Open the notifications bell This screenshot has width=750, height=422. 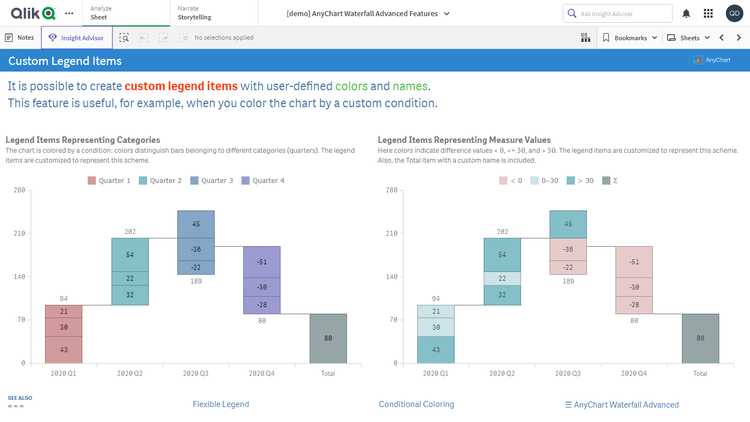(686, 13)
